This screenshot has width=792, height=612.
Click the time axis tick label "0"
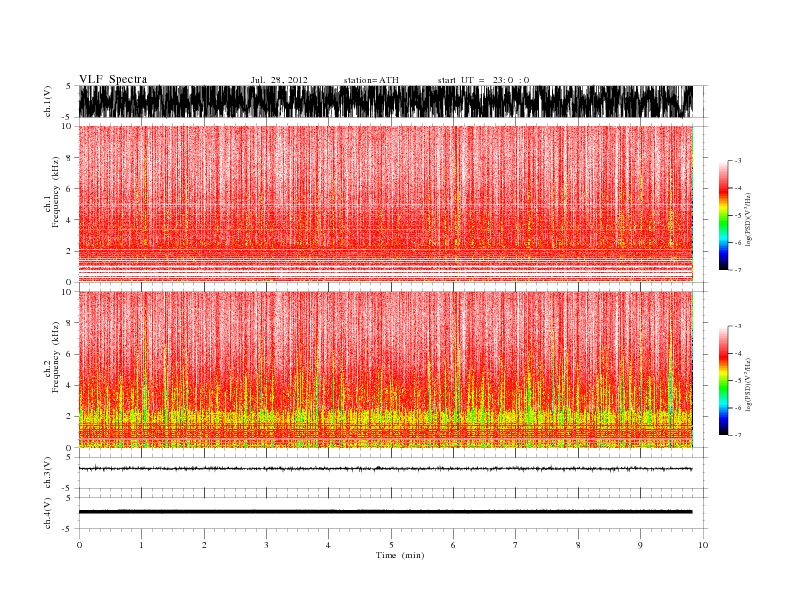(x=79, y=545)
